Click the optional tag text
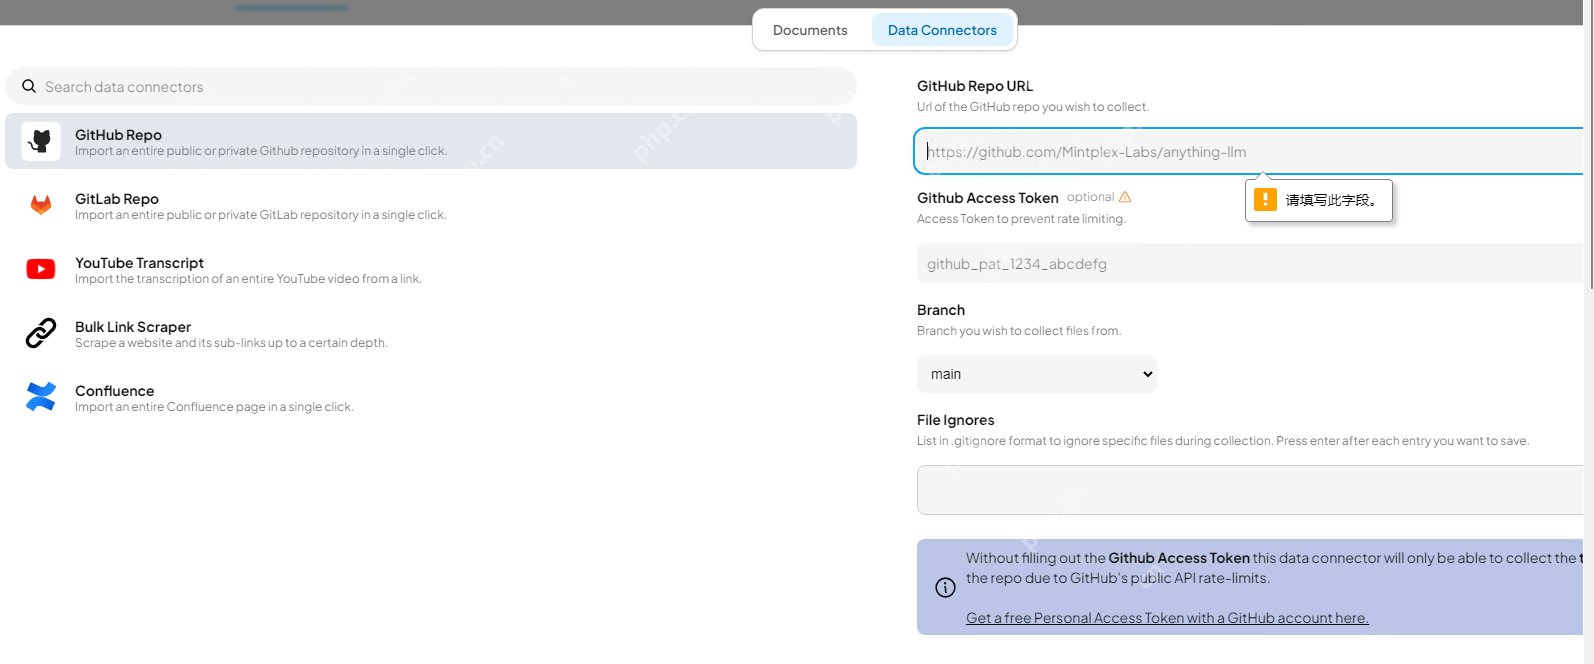 pos(1090,197)
